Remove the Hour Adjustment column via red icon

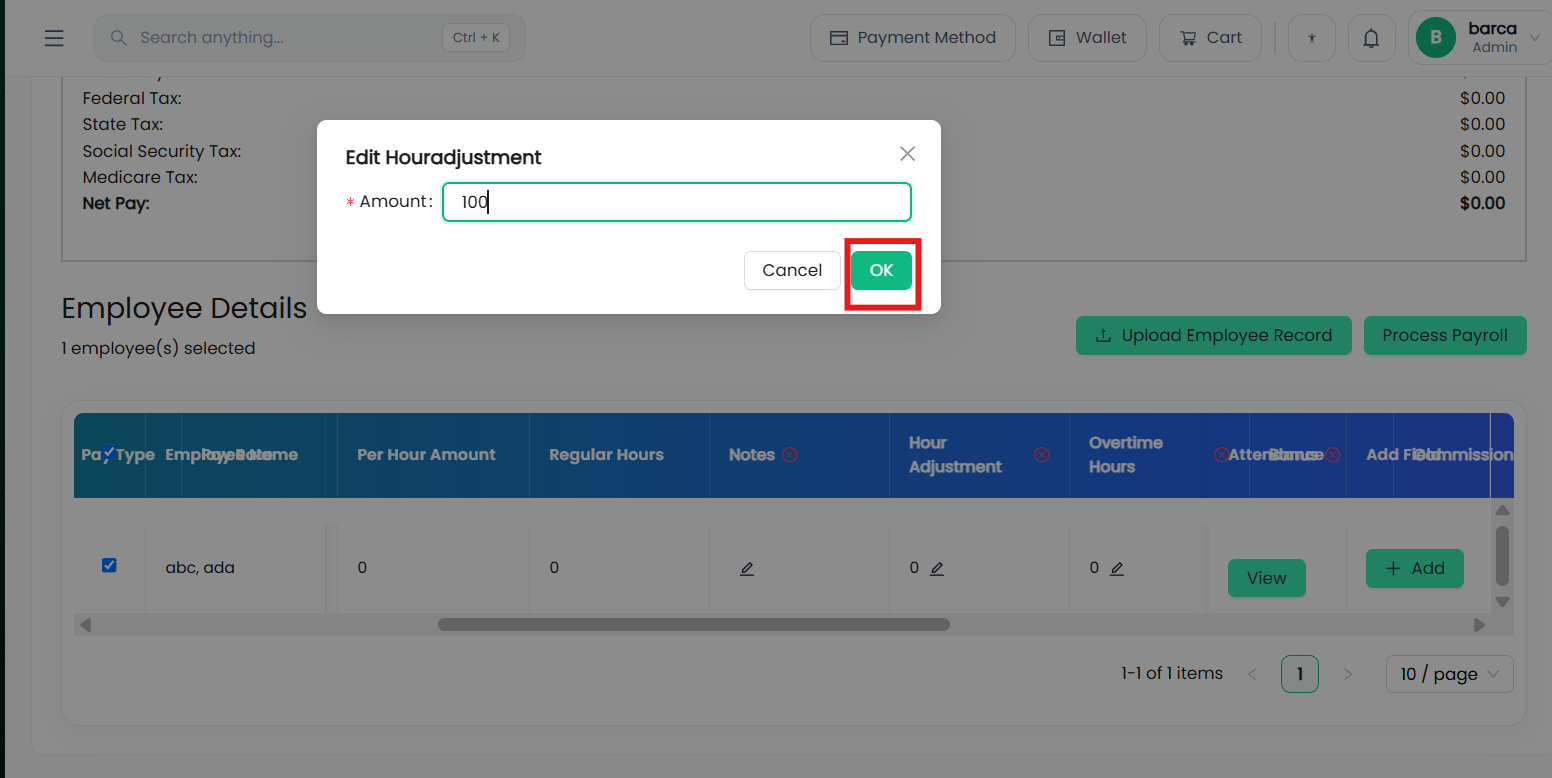point(1041,455)
